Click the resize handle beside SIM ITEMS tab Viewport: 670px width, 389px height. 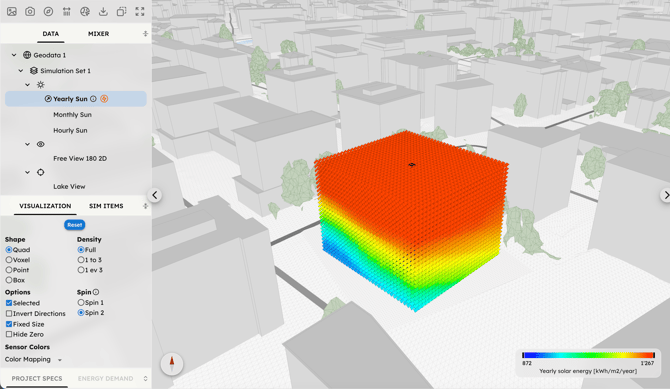pos(145,206)
